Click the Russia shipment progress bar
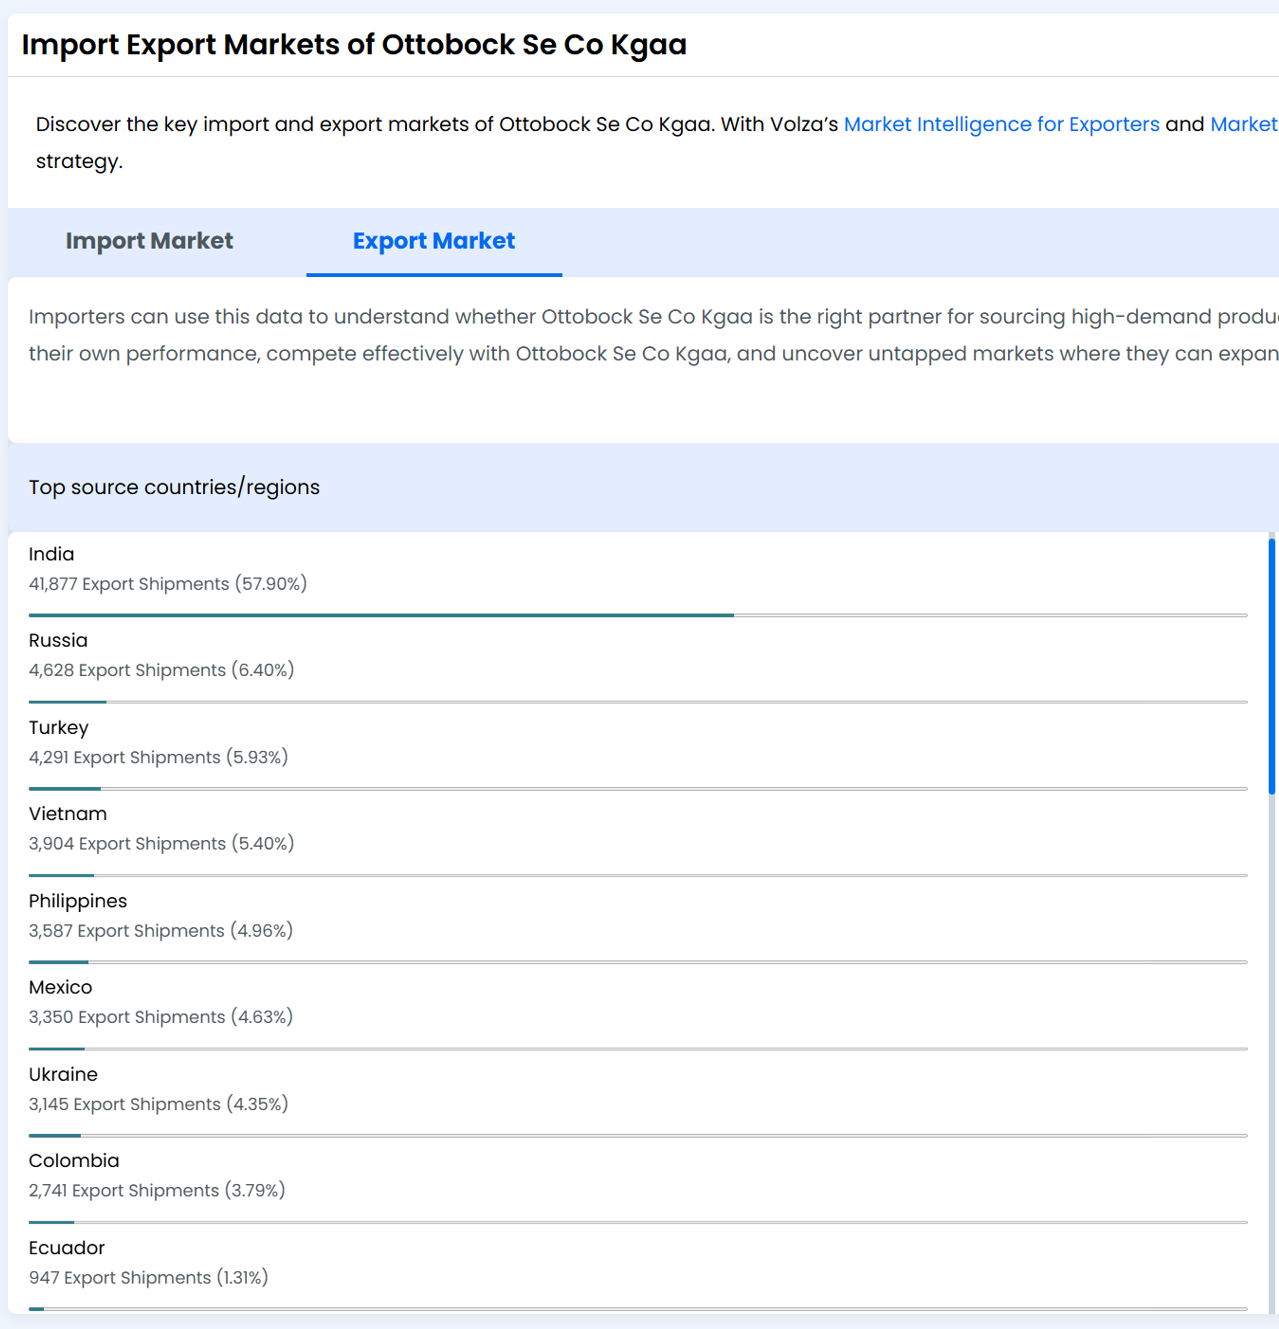This screenshot has width=1279, height=1329. coord(638,702)
